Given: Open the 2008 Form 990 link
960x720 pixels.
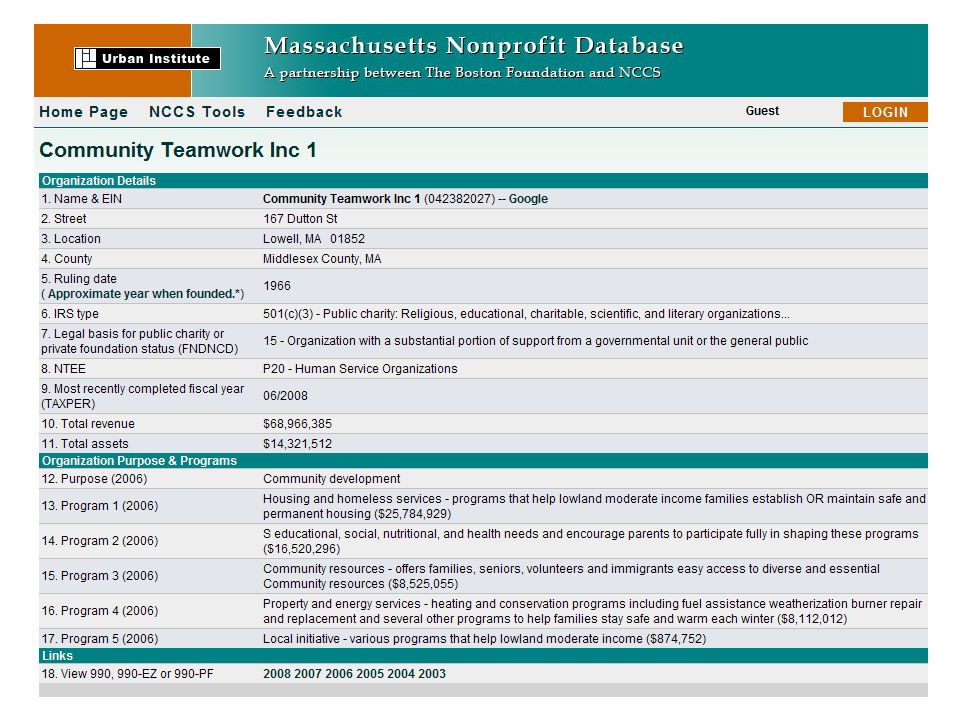Looking at the screenshot, I should pos(277,673).
